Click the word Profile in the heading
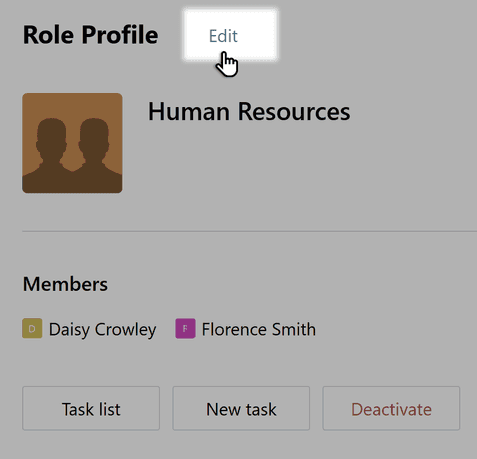 120,35
